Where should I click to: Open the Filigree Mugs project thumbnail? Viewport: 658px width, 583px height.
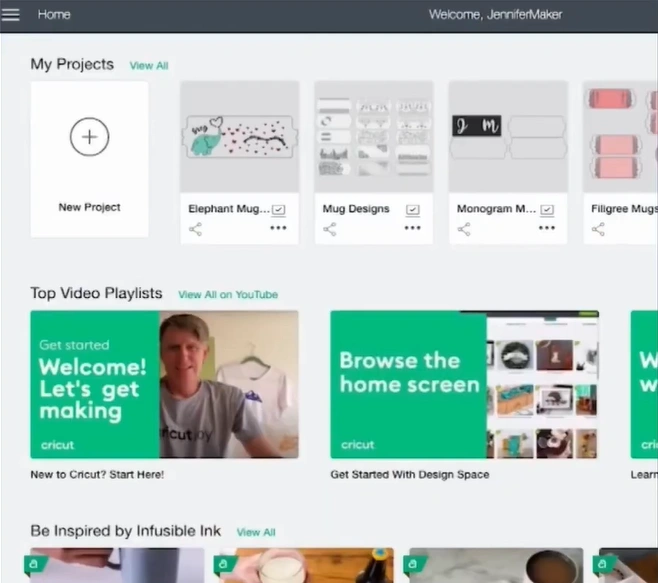(621, 137)
